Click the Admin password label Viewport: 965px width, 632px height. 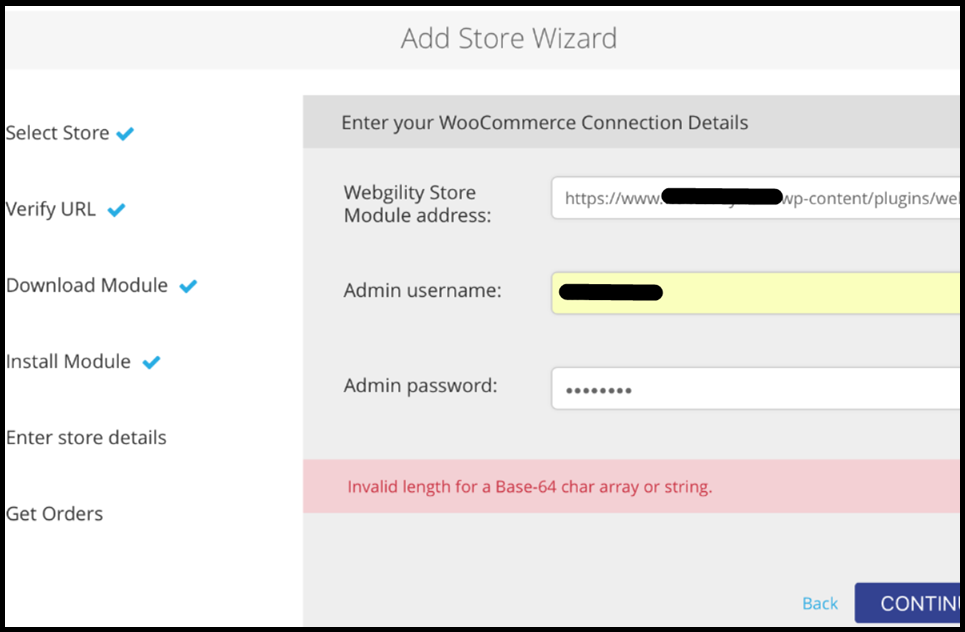pos(420,385)
